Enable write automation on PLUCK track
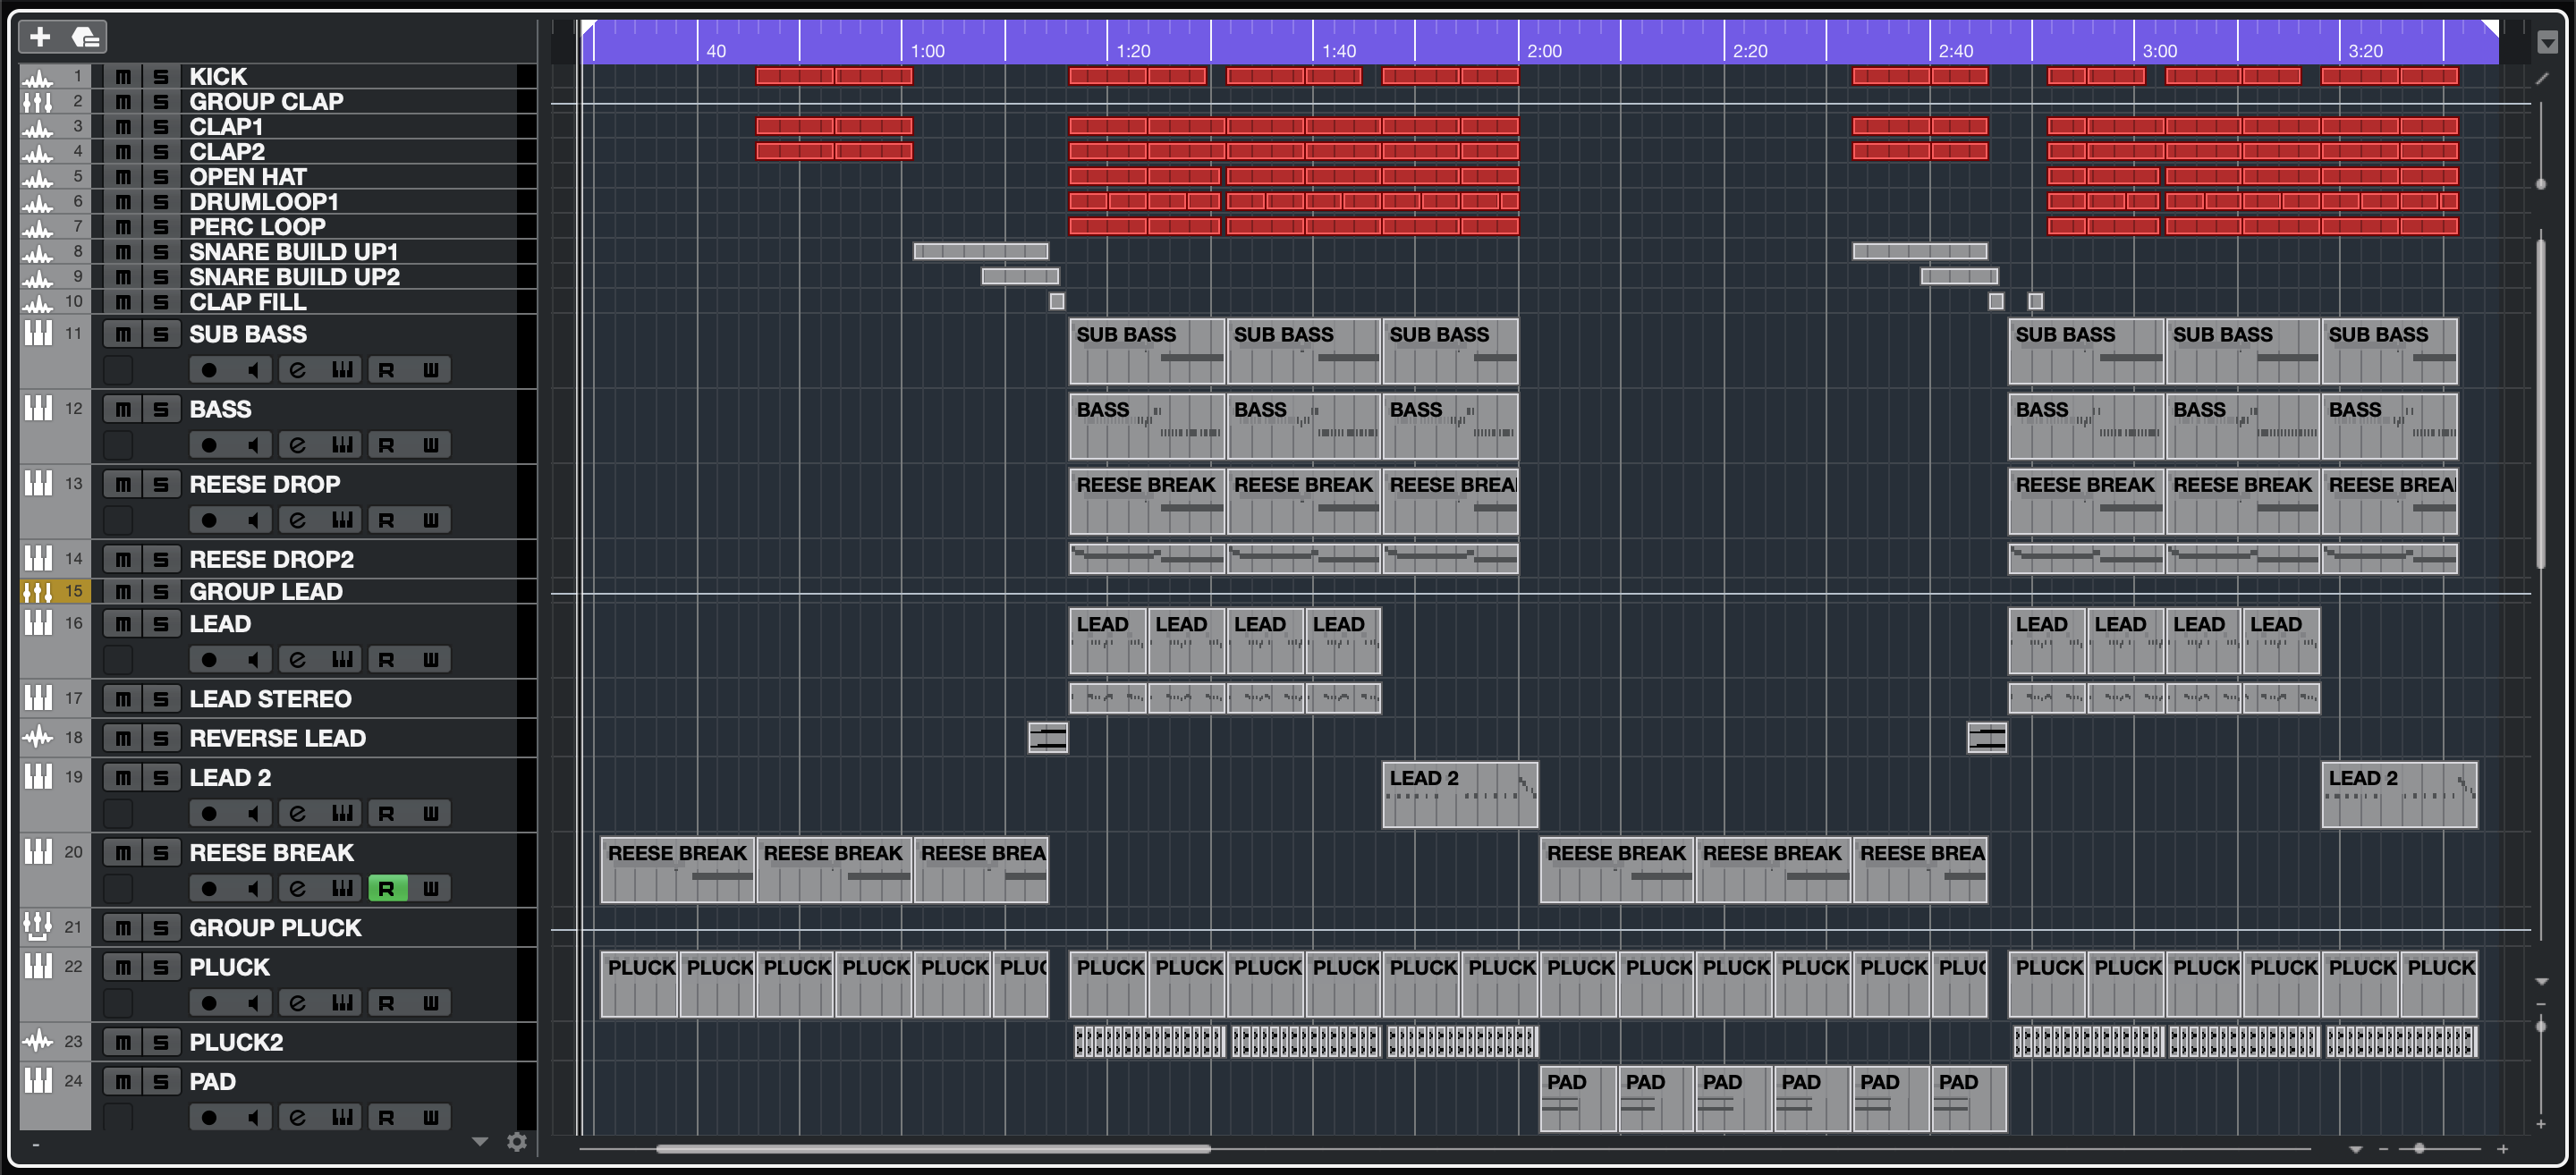Image resolution: width=2576 pixels, height=1175 pixels. pos(431,1003)
